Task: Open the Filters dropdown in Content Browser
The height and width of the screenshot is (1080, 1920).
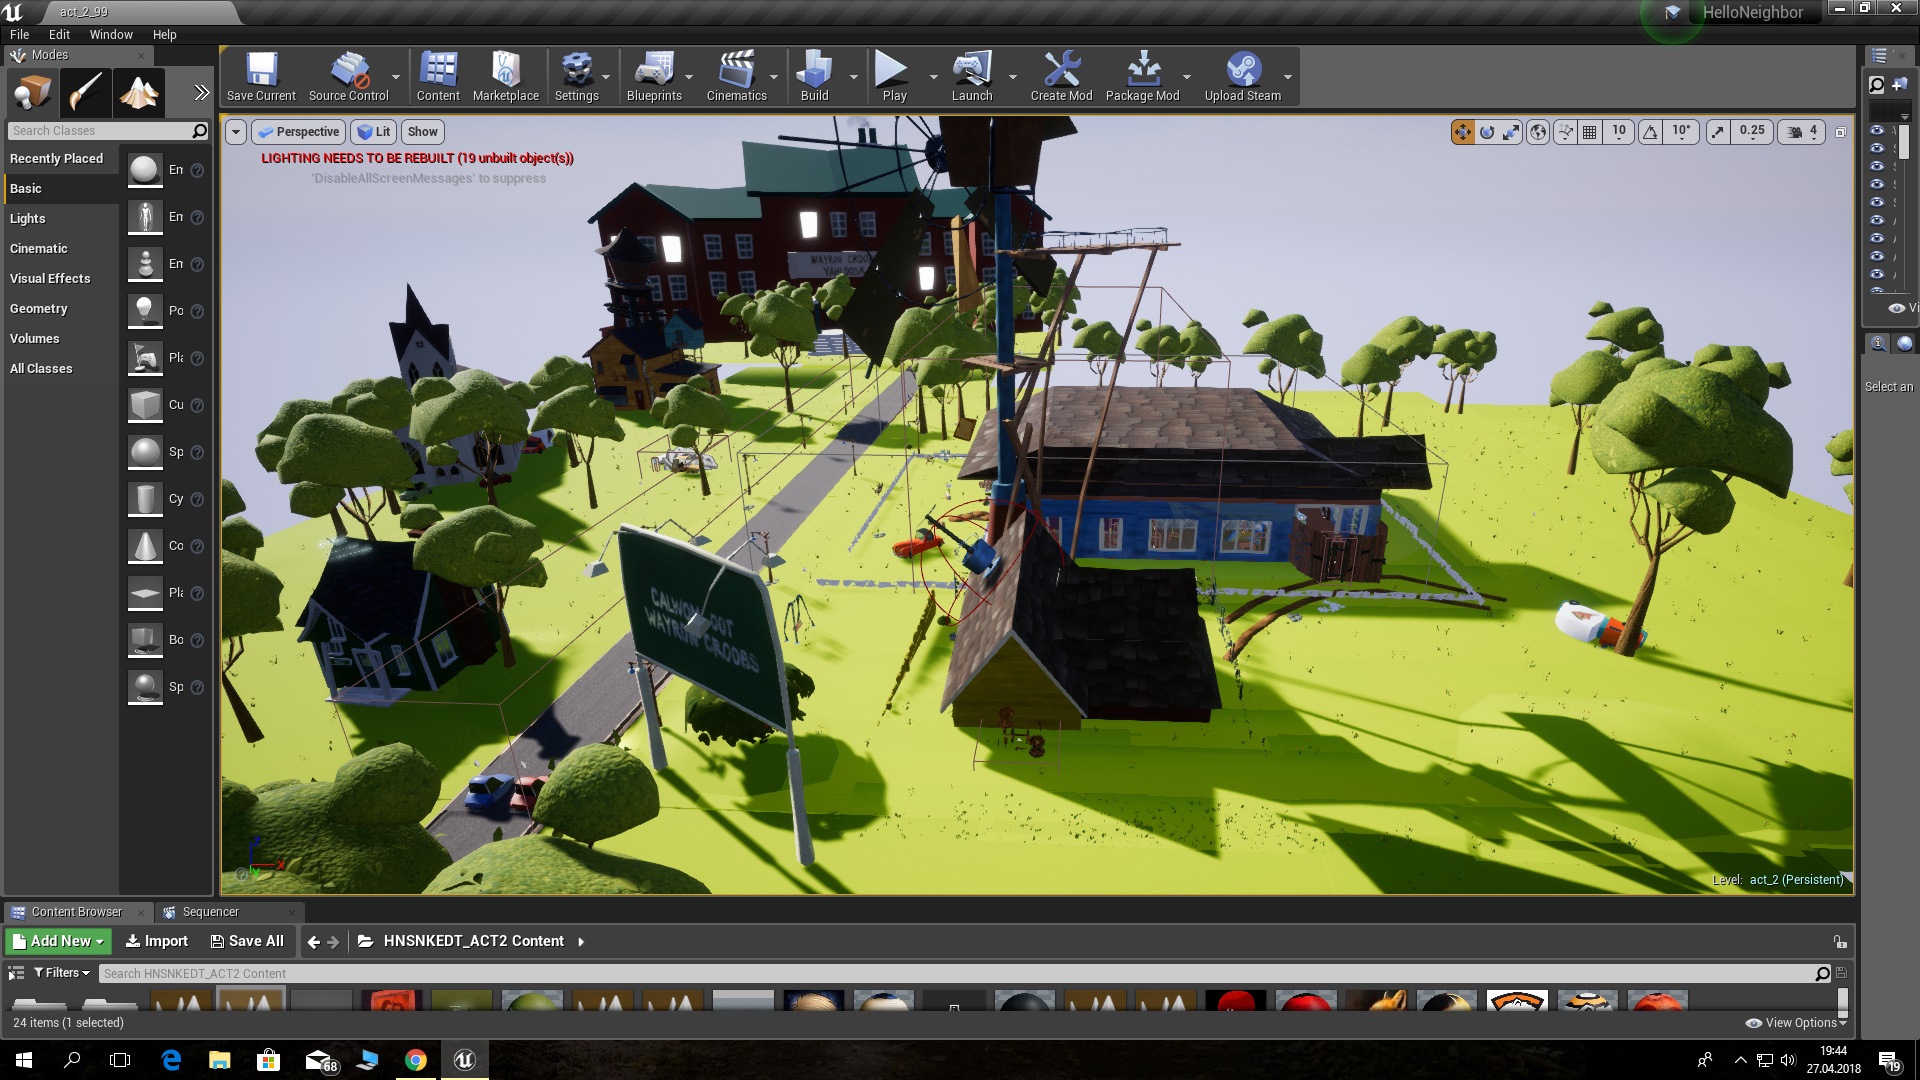Action: click(61, 973)
